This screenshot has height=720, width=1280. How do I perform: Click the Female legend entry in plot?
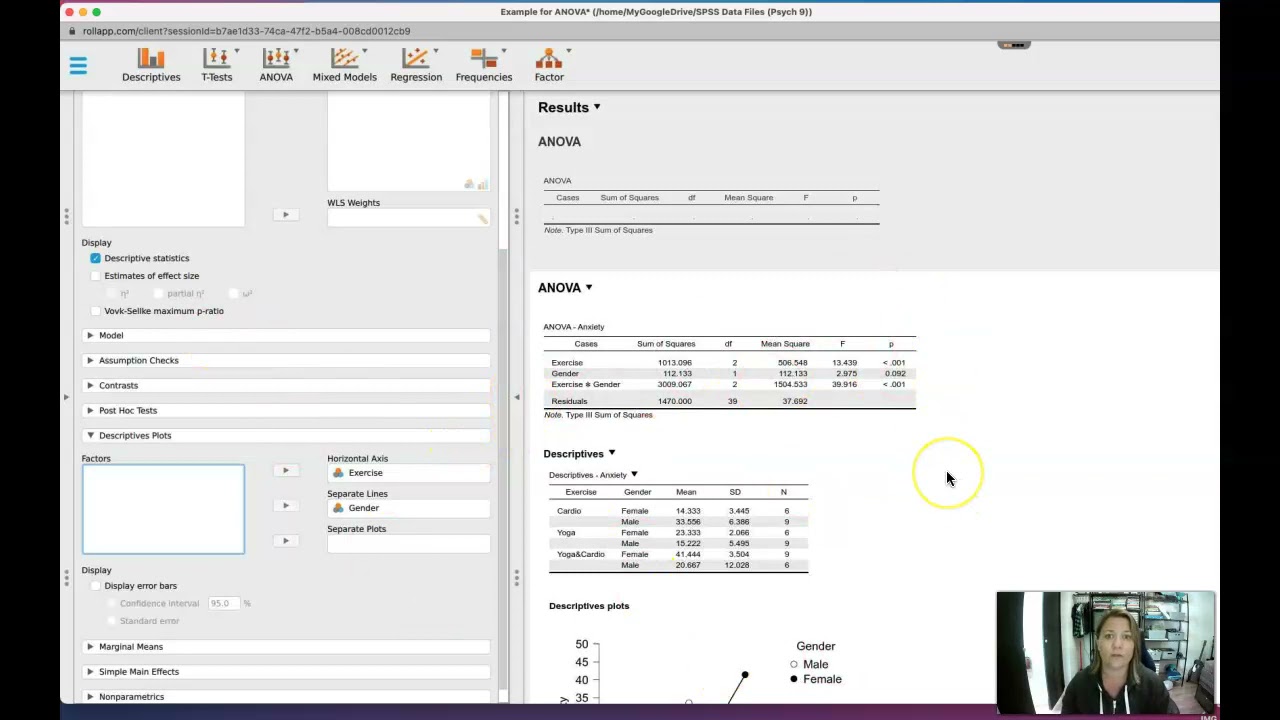(815, 679)
